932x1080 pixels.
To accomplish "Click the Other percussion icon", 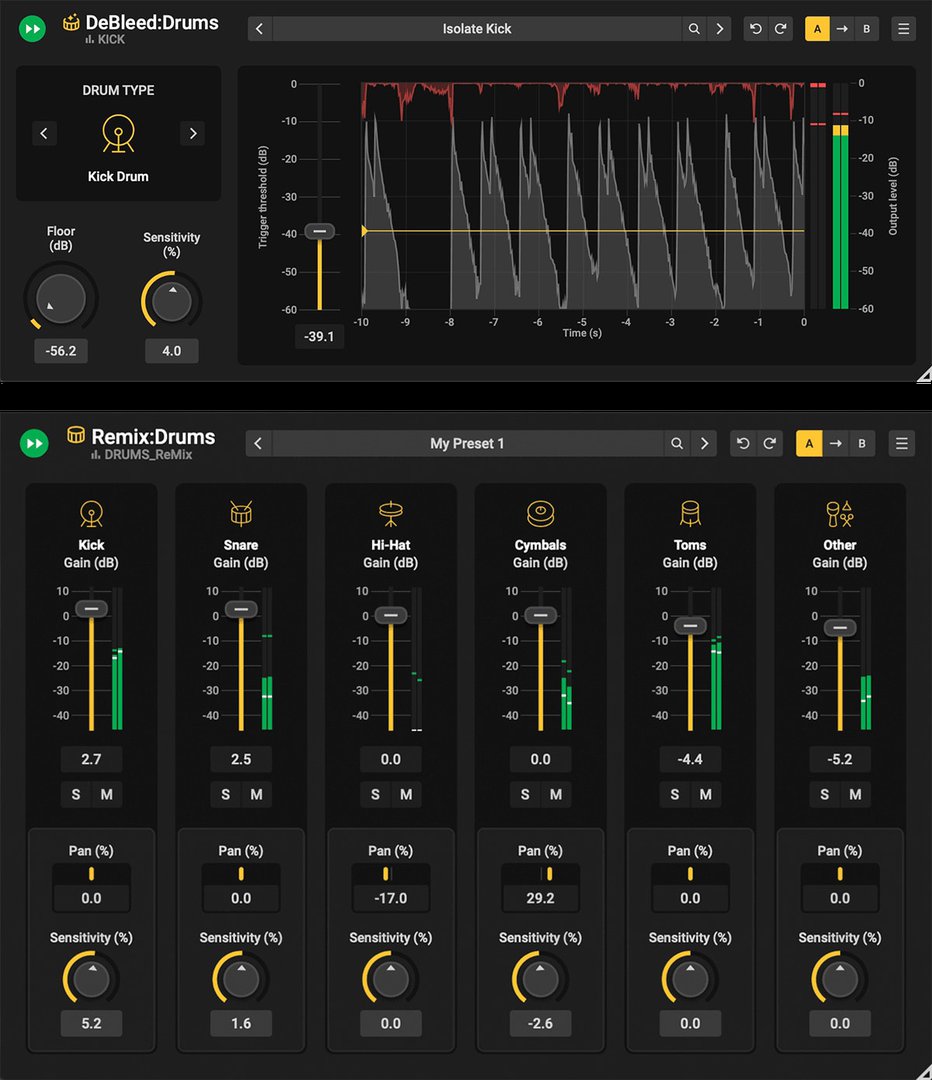I will (x=839, y=512).
